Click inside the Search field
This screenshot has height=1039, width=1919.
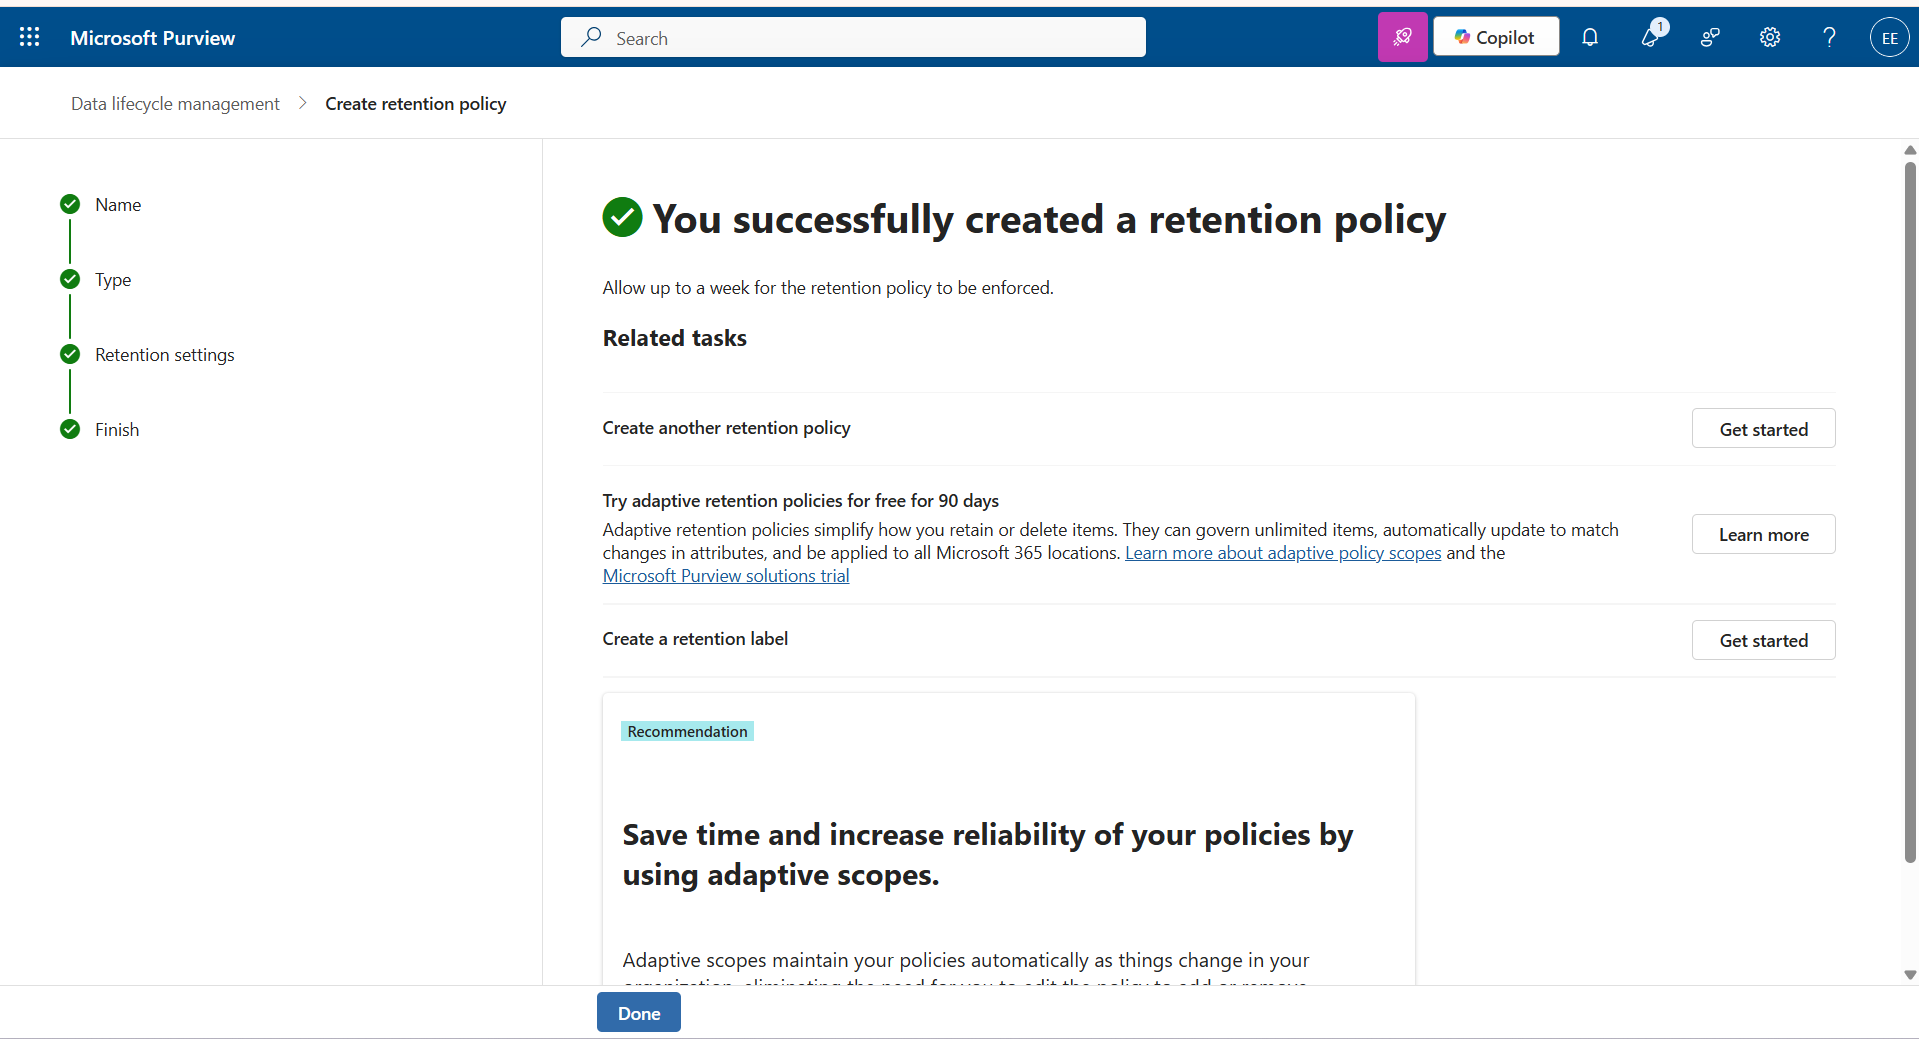click(x=852, y=37)
